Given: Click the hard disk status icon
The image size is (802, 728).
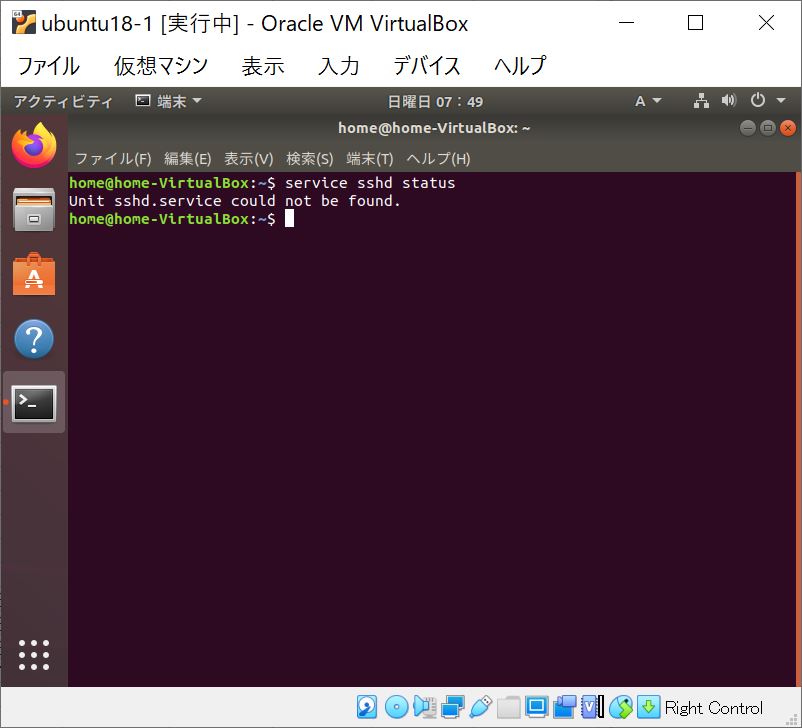Looking at the screenshot, I should (368, 707).
